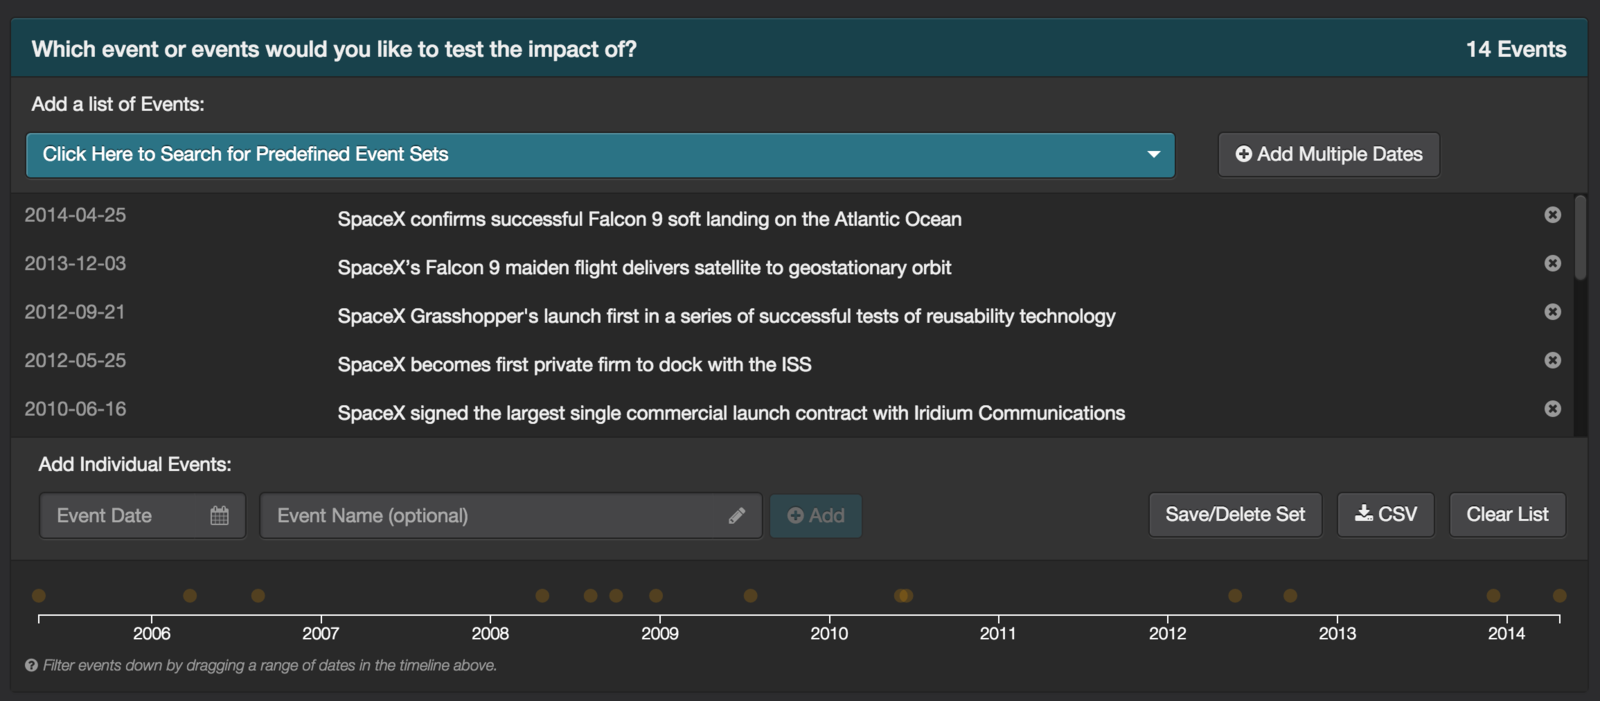Click the help icon beside the filter hint

coord(31,666)
